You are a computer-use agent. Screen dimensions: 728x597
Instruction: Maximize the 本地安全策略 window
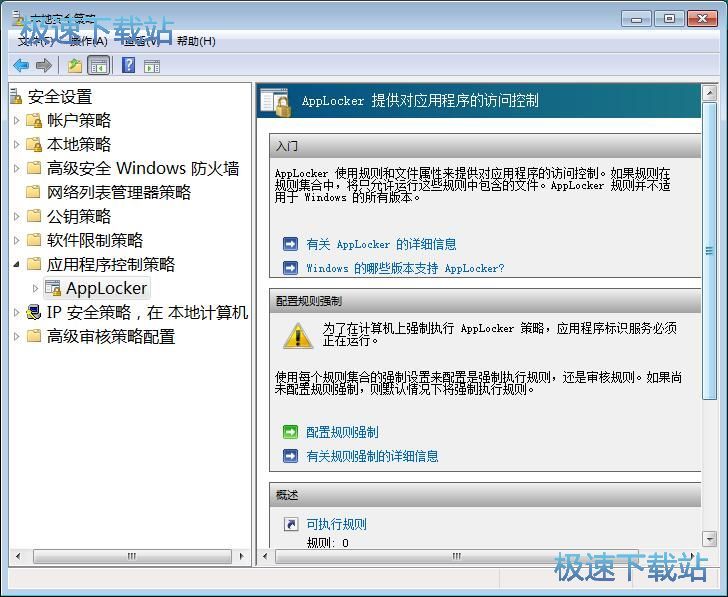[669, 19]
